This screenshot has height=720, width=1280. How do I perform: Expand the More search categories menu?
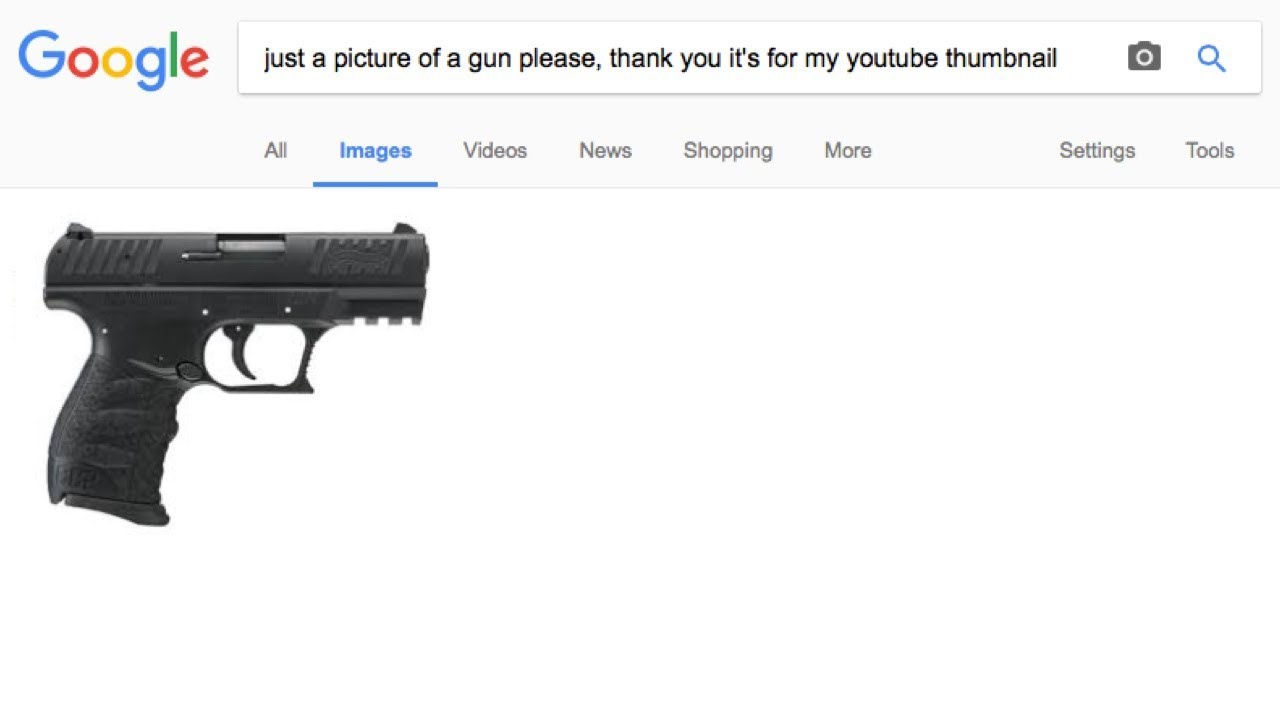pos(848,151)
